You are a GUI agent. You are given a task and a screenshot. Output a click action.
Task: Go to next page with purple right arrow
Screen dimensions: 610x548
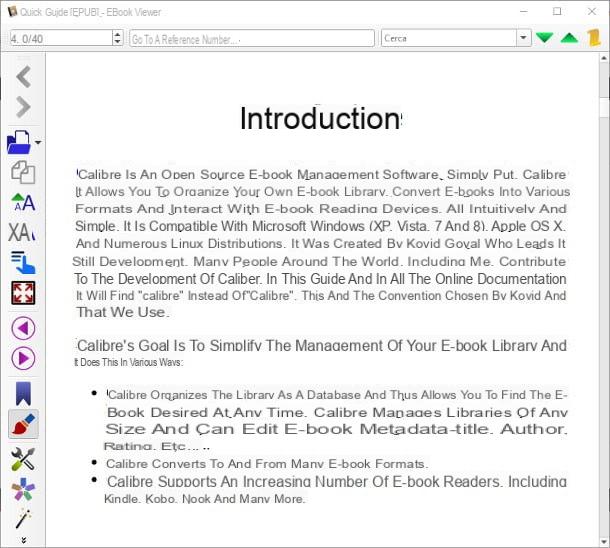[23, 358]
